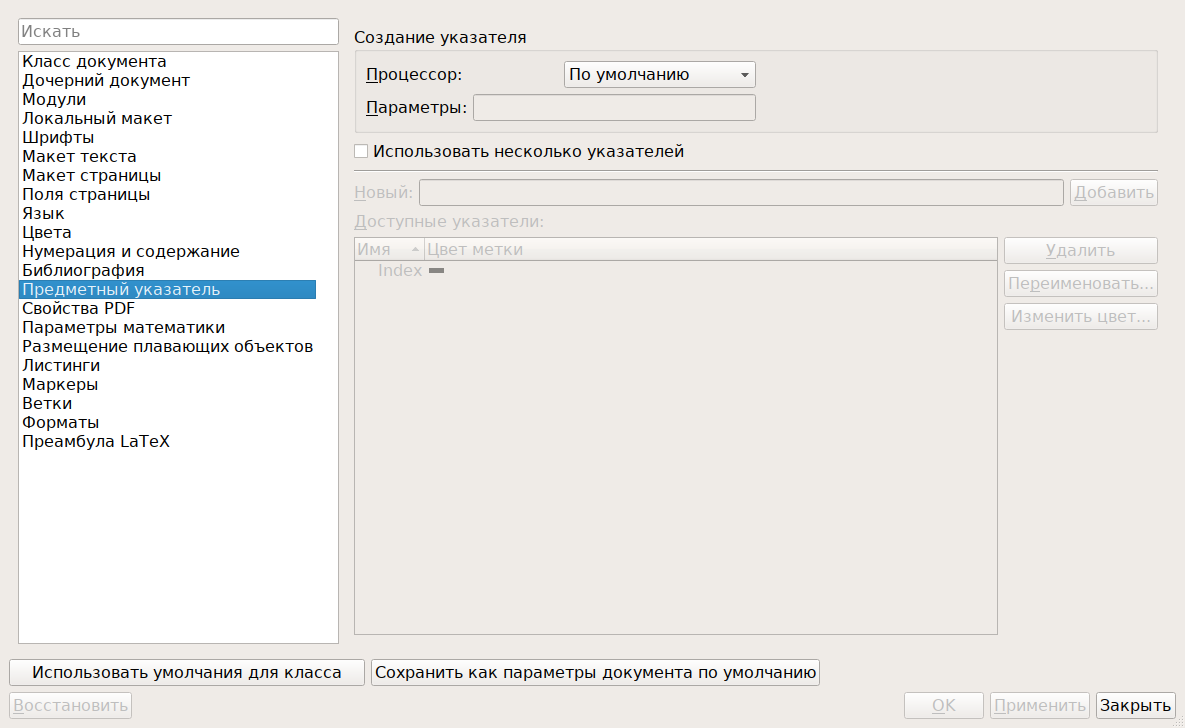
Task: Focus the Параметры input field
Action: click(x=614, y=107)
